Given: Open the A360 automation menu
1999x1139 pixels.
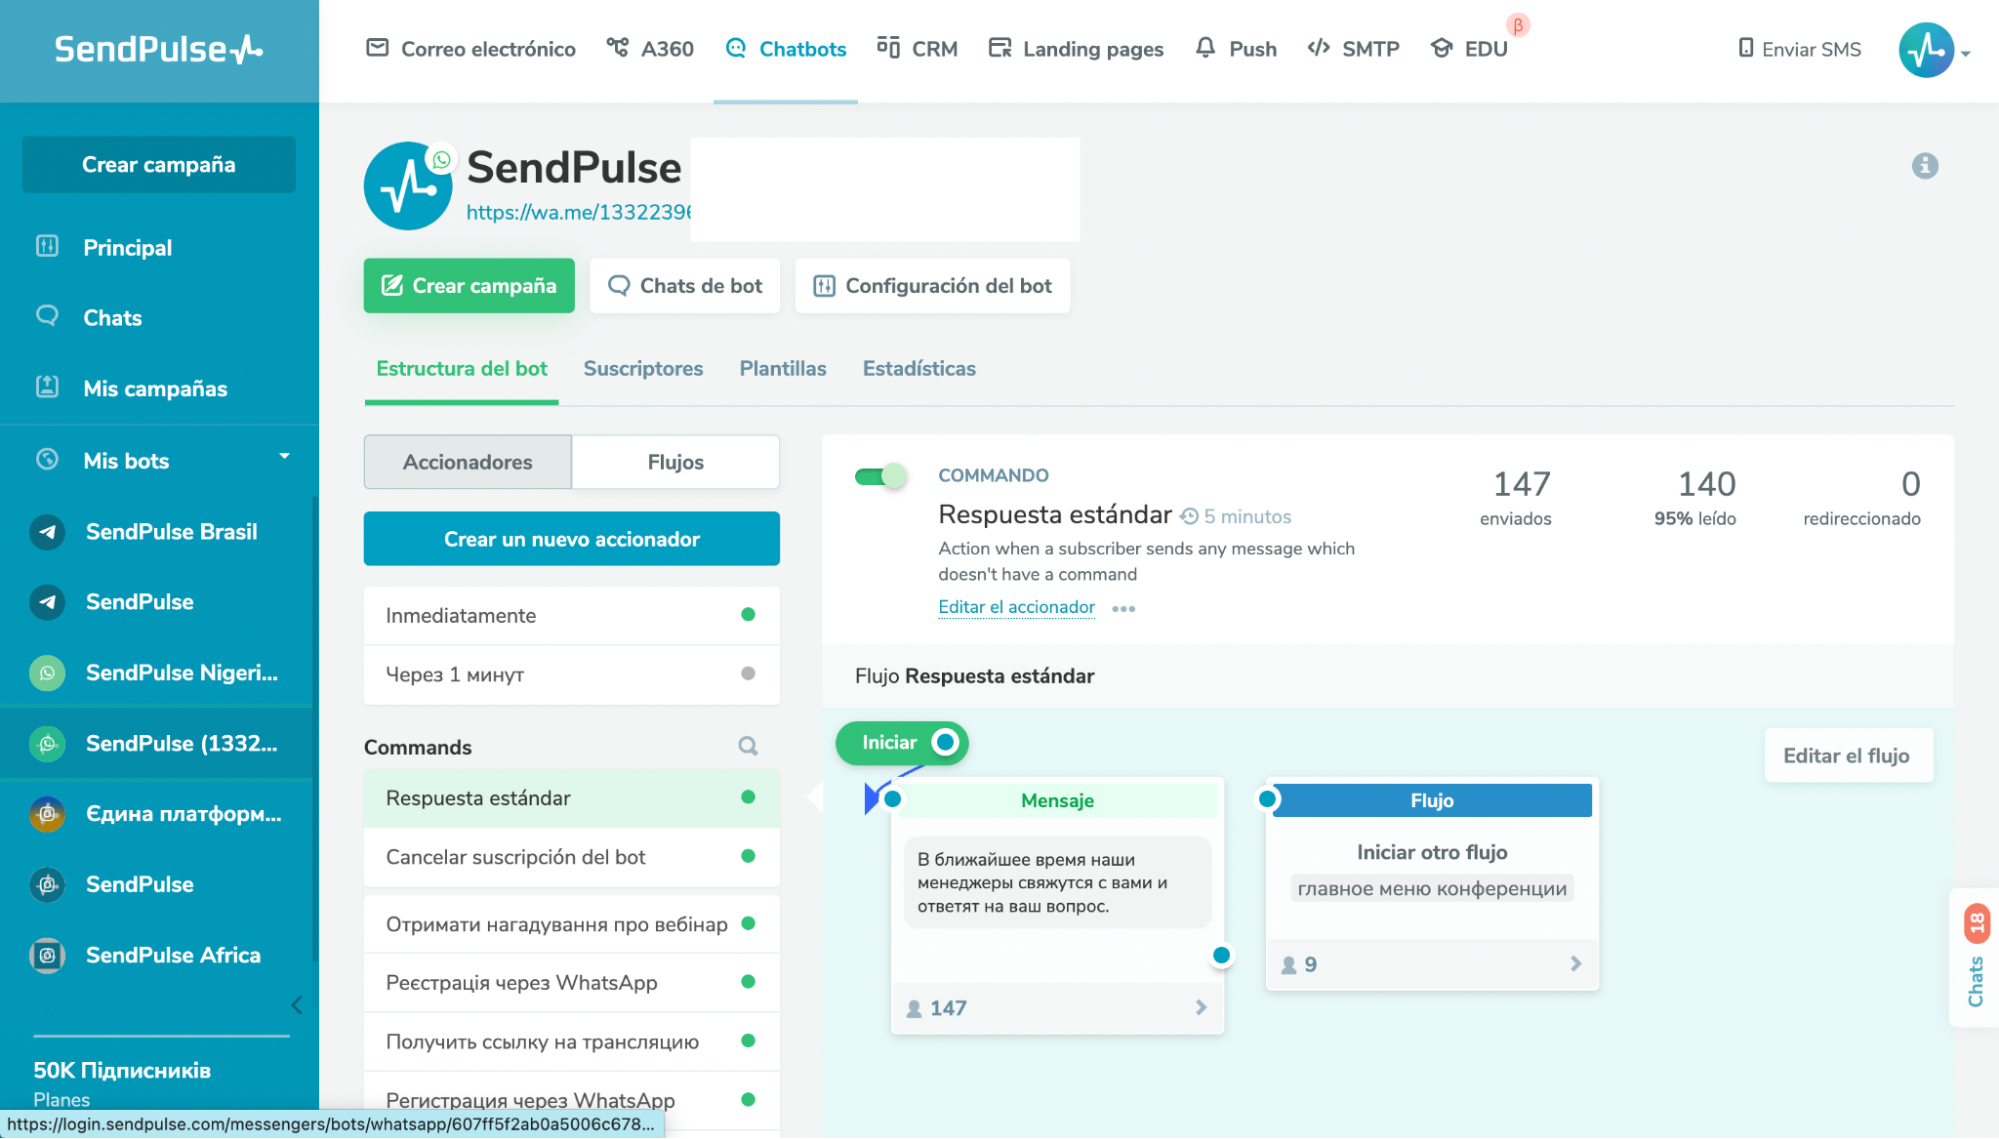Looking at the screenshot, I should (650, 49).
